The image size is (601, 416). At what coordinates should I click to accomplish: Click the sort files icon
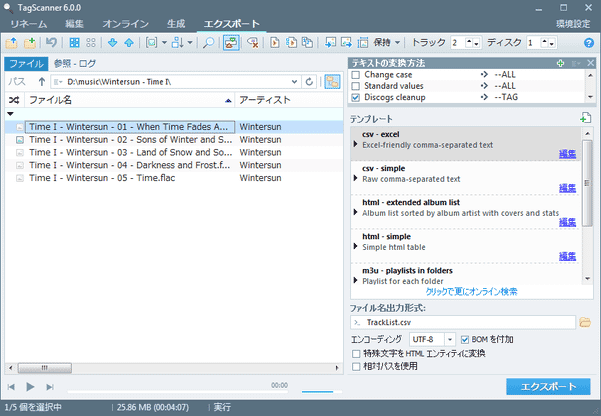[x=177, y=43]
